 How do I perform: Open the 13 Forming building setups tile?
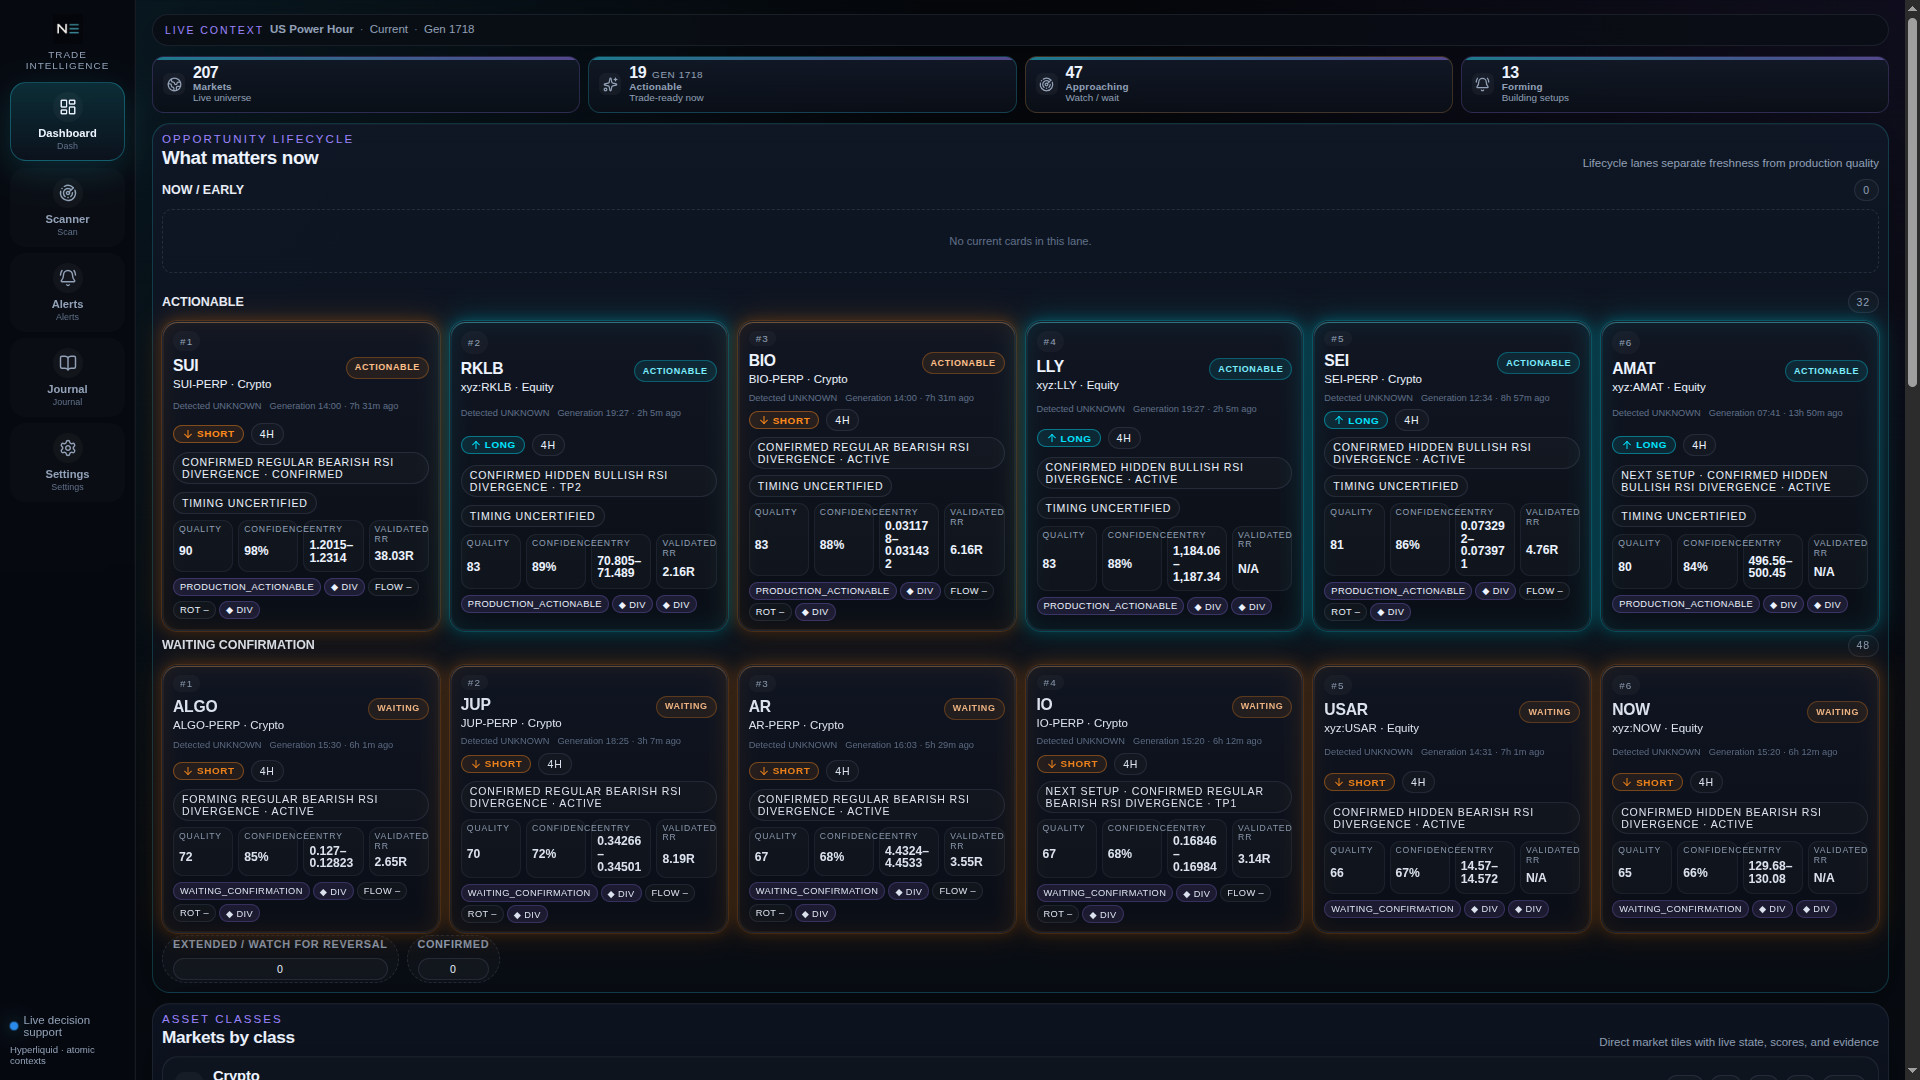tap(1674, 85)
